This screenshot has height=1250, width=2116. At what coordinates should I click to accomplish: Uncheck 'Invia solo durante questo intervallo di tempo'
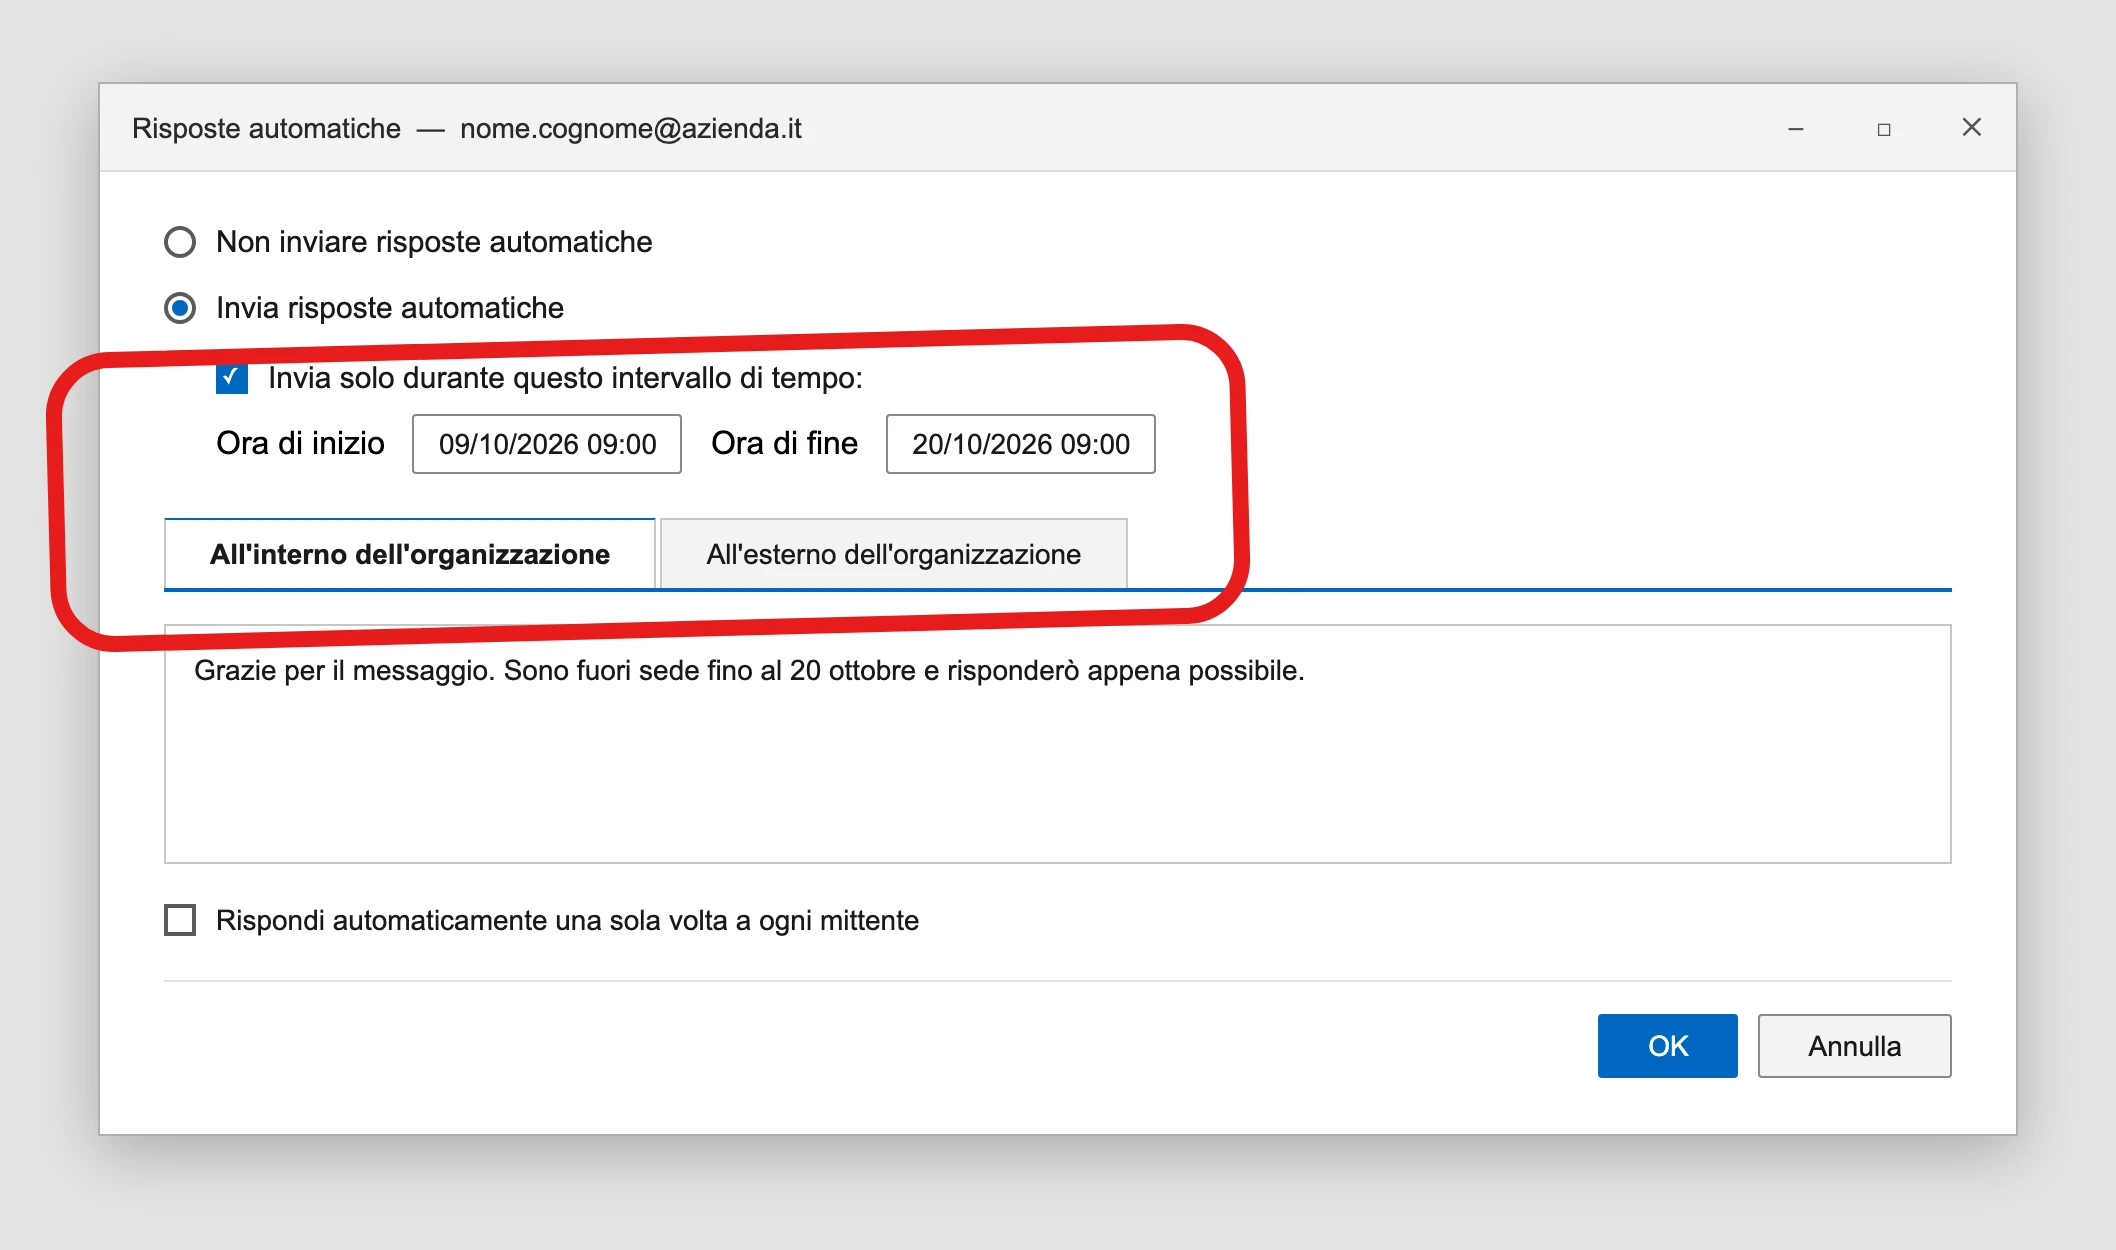(x=232, y=378)
